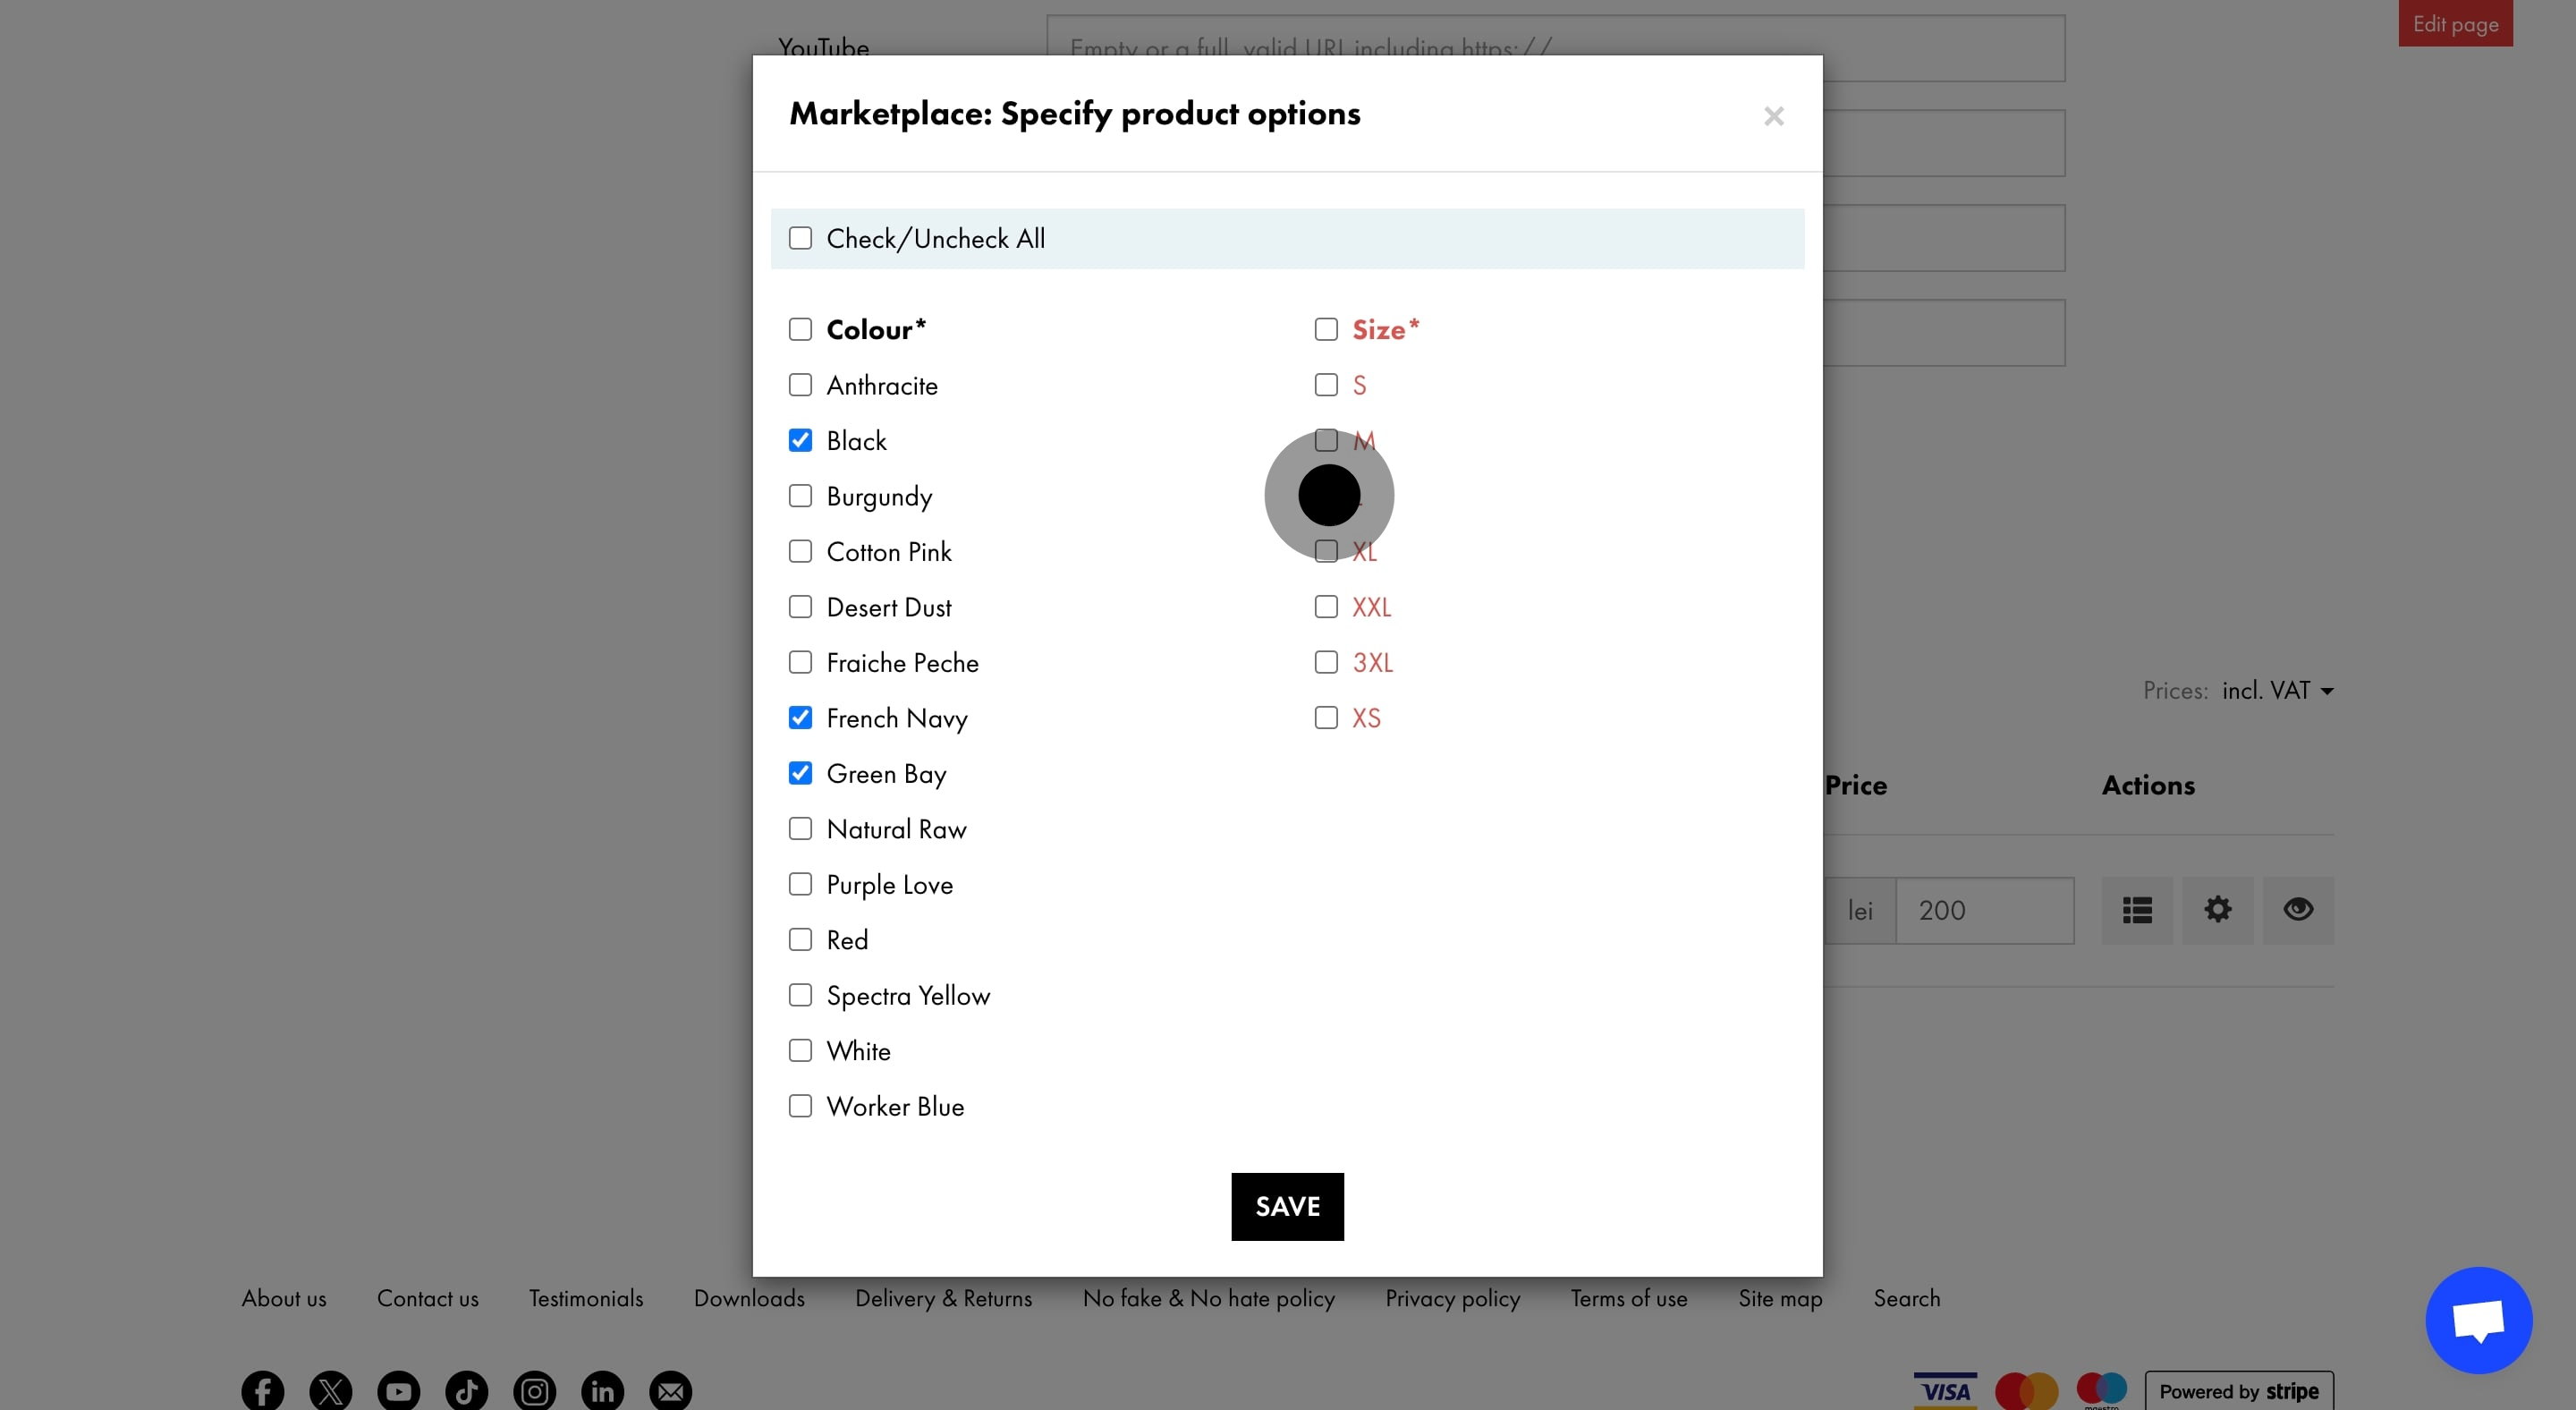2576x1410 pixels.
Task: Click the Instagram footer icon
Action: [x=534, y=1390]
